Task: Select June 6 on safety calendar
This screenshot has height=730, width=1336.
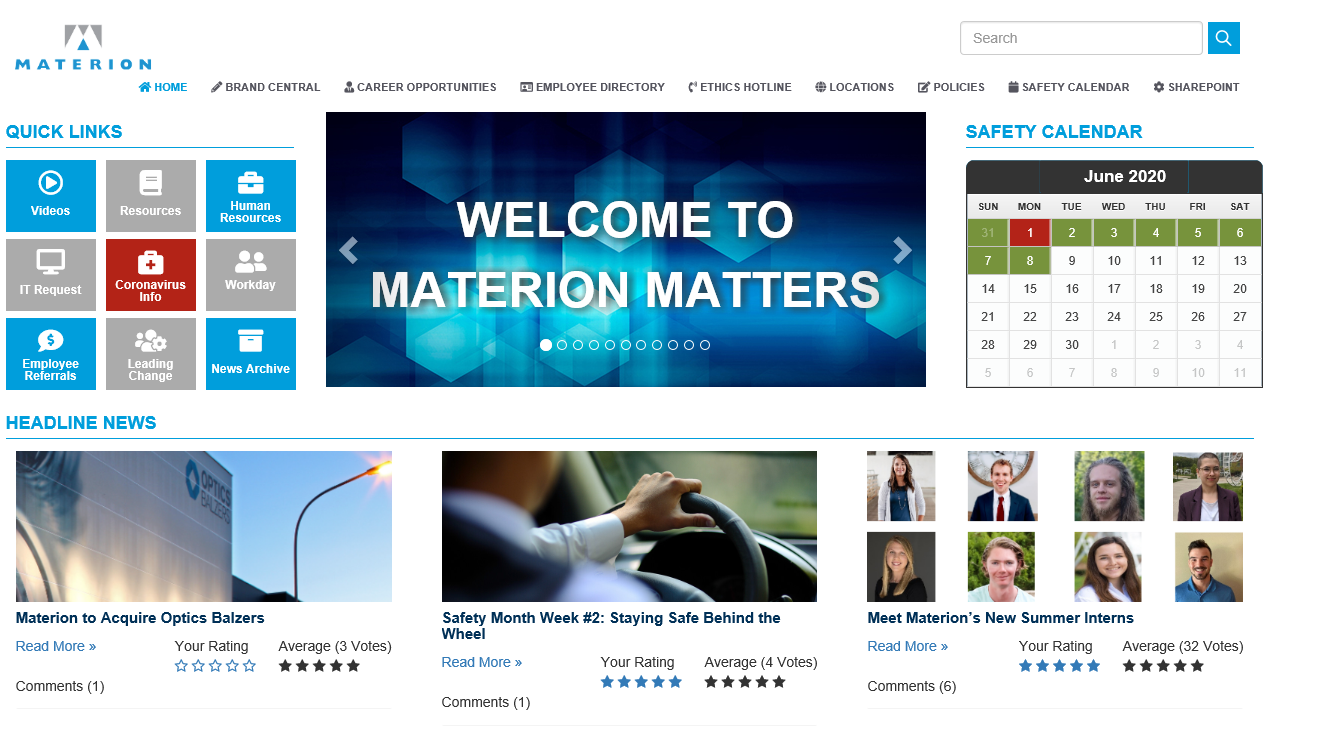Action: click(x=1240, y=233)
